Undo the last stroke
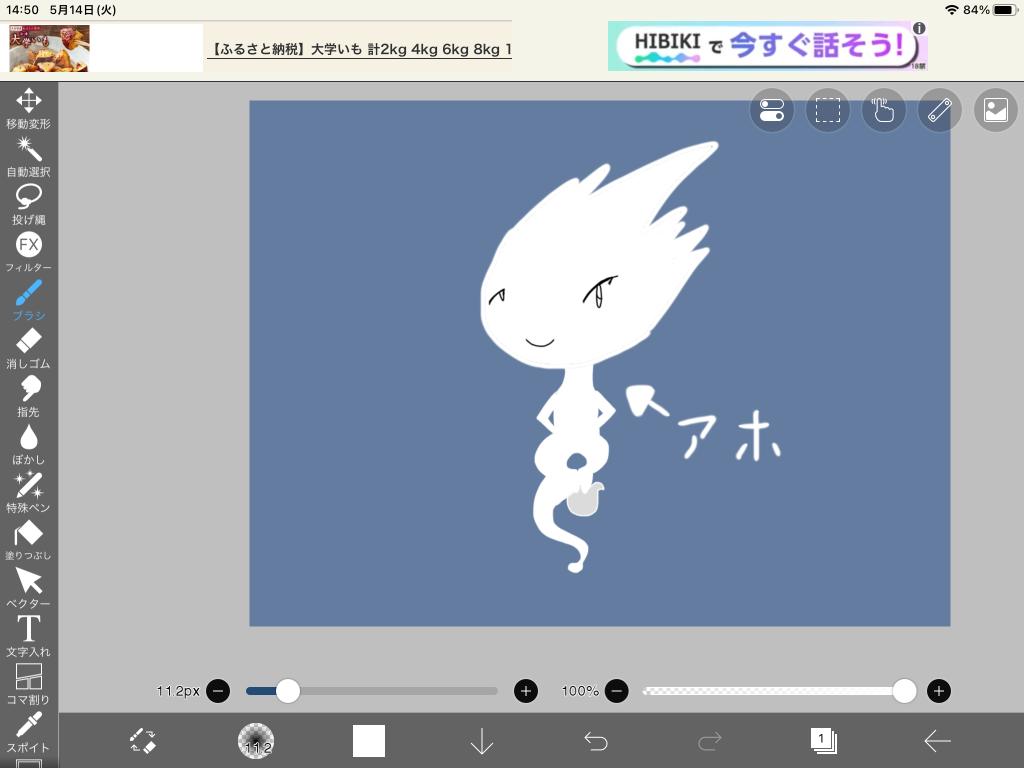 click(x=596, y=741)
